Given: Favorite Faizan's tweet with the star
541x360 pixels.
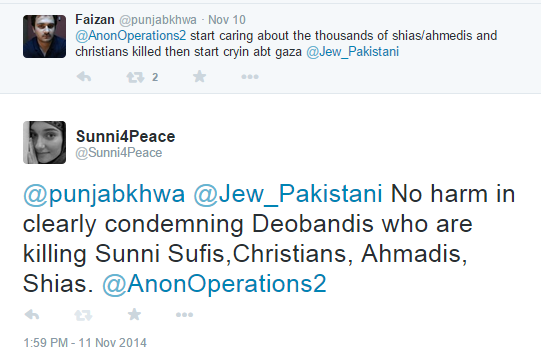Looking at the screenshot, I should coord(199,76).
